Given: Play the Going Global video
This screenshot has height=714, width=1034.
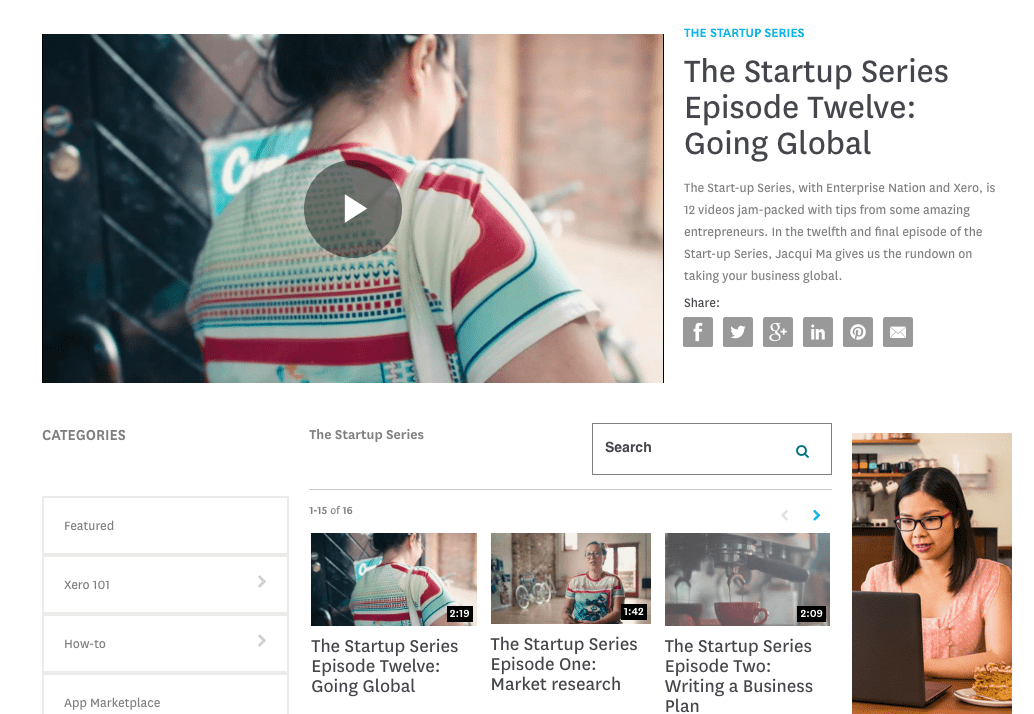Looking at the screenshot, I should pyautogui.click(x=352, y=209).
